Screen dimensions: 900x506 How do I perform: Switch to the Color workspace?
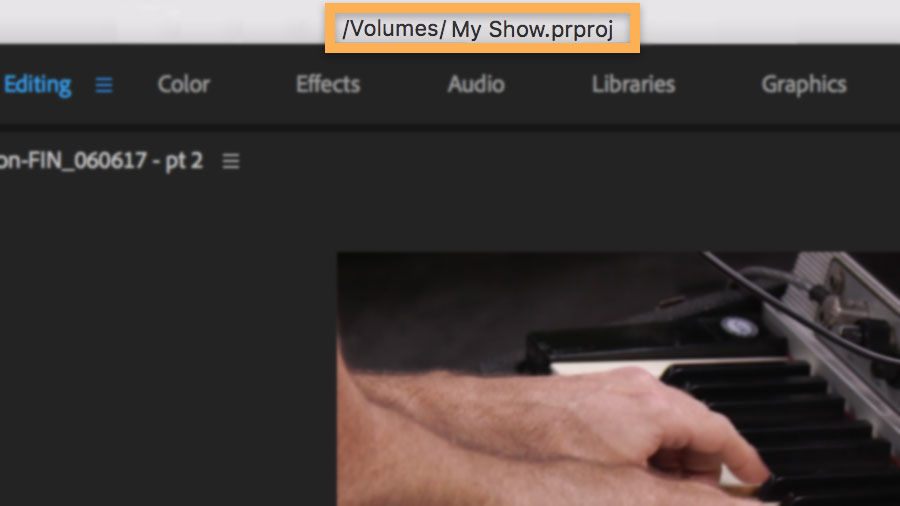coord(184,84)
